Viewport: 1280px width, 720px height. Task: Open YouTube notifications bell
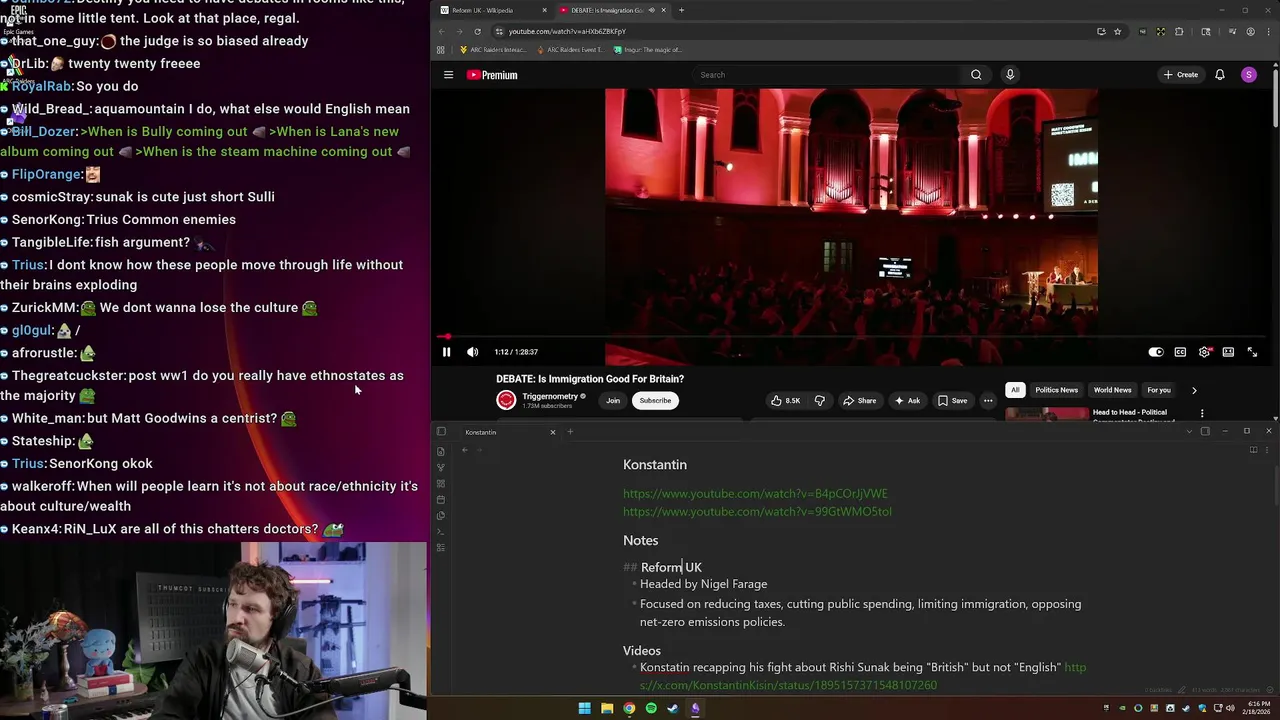(1219, 75)
